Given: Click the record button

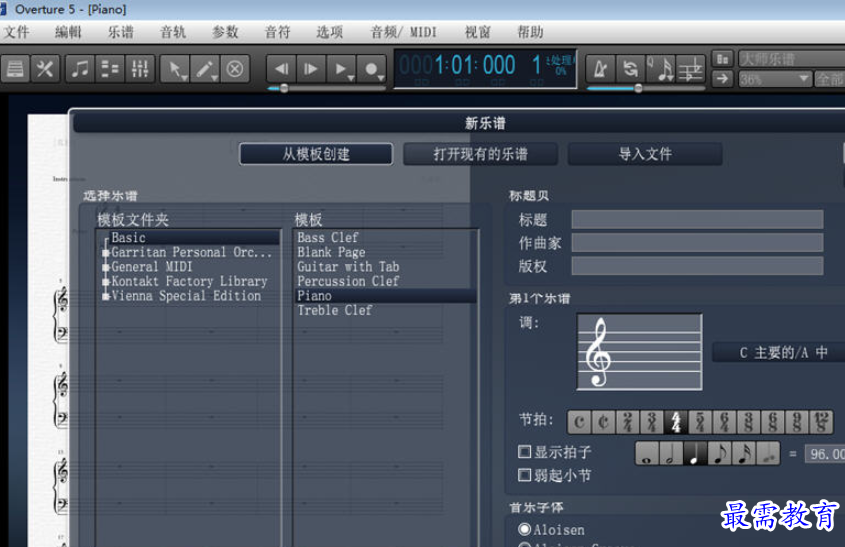Looking at the screenshot, I should [x=371, y=69].
